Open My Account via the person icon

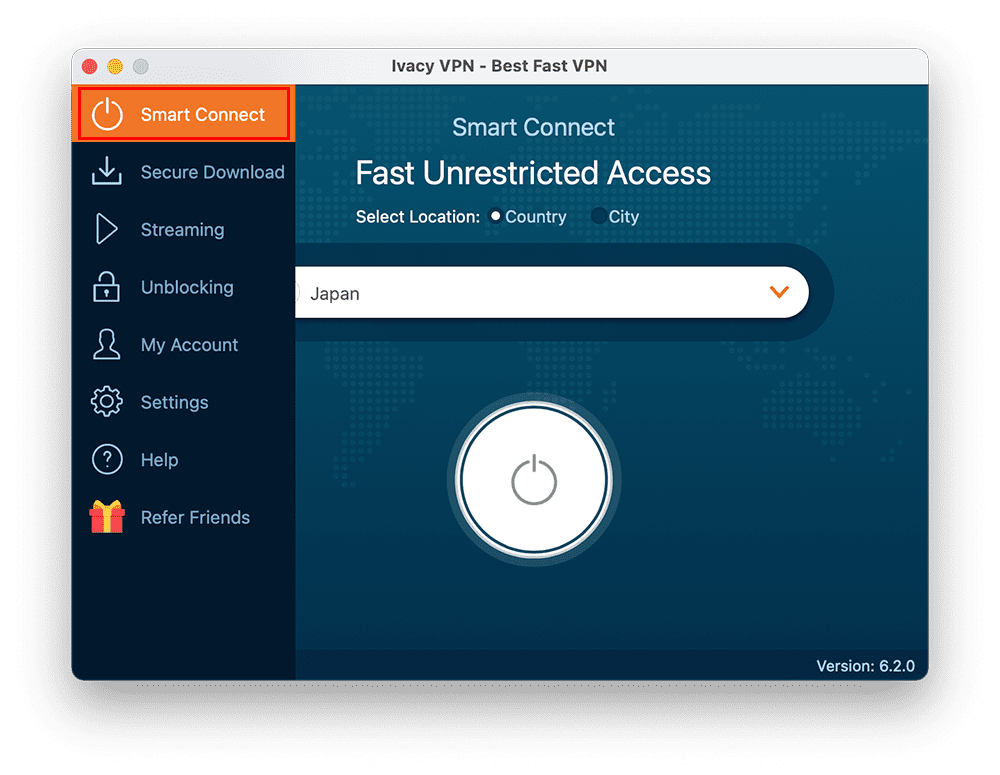tap(106, 344)
